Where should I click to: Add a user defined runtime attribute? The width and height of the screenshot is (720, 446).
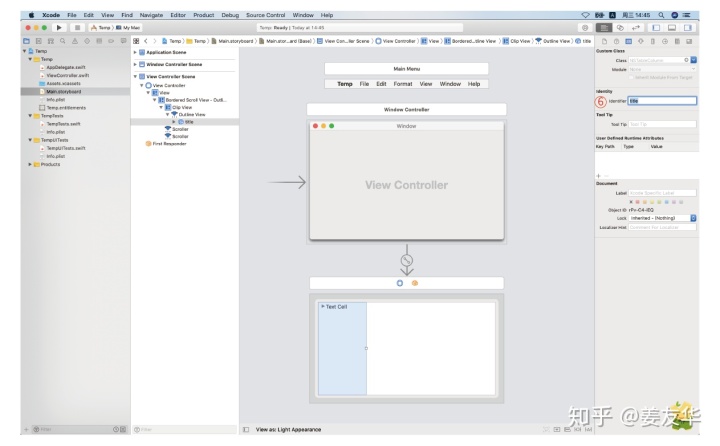(x=598, y=176)
